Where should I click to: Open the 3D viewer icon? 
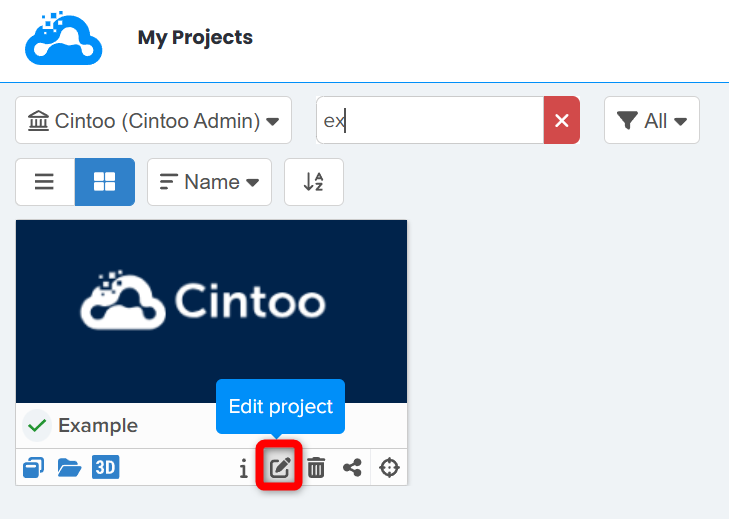(x=106, y=467)
